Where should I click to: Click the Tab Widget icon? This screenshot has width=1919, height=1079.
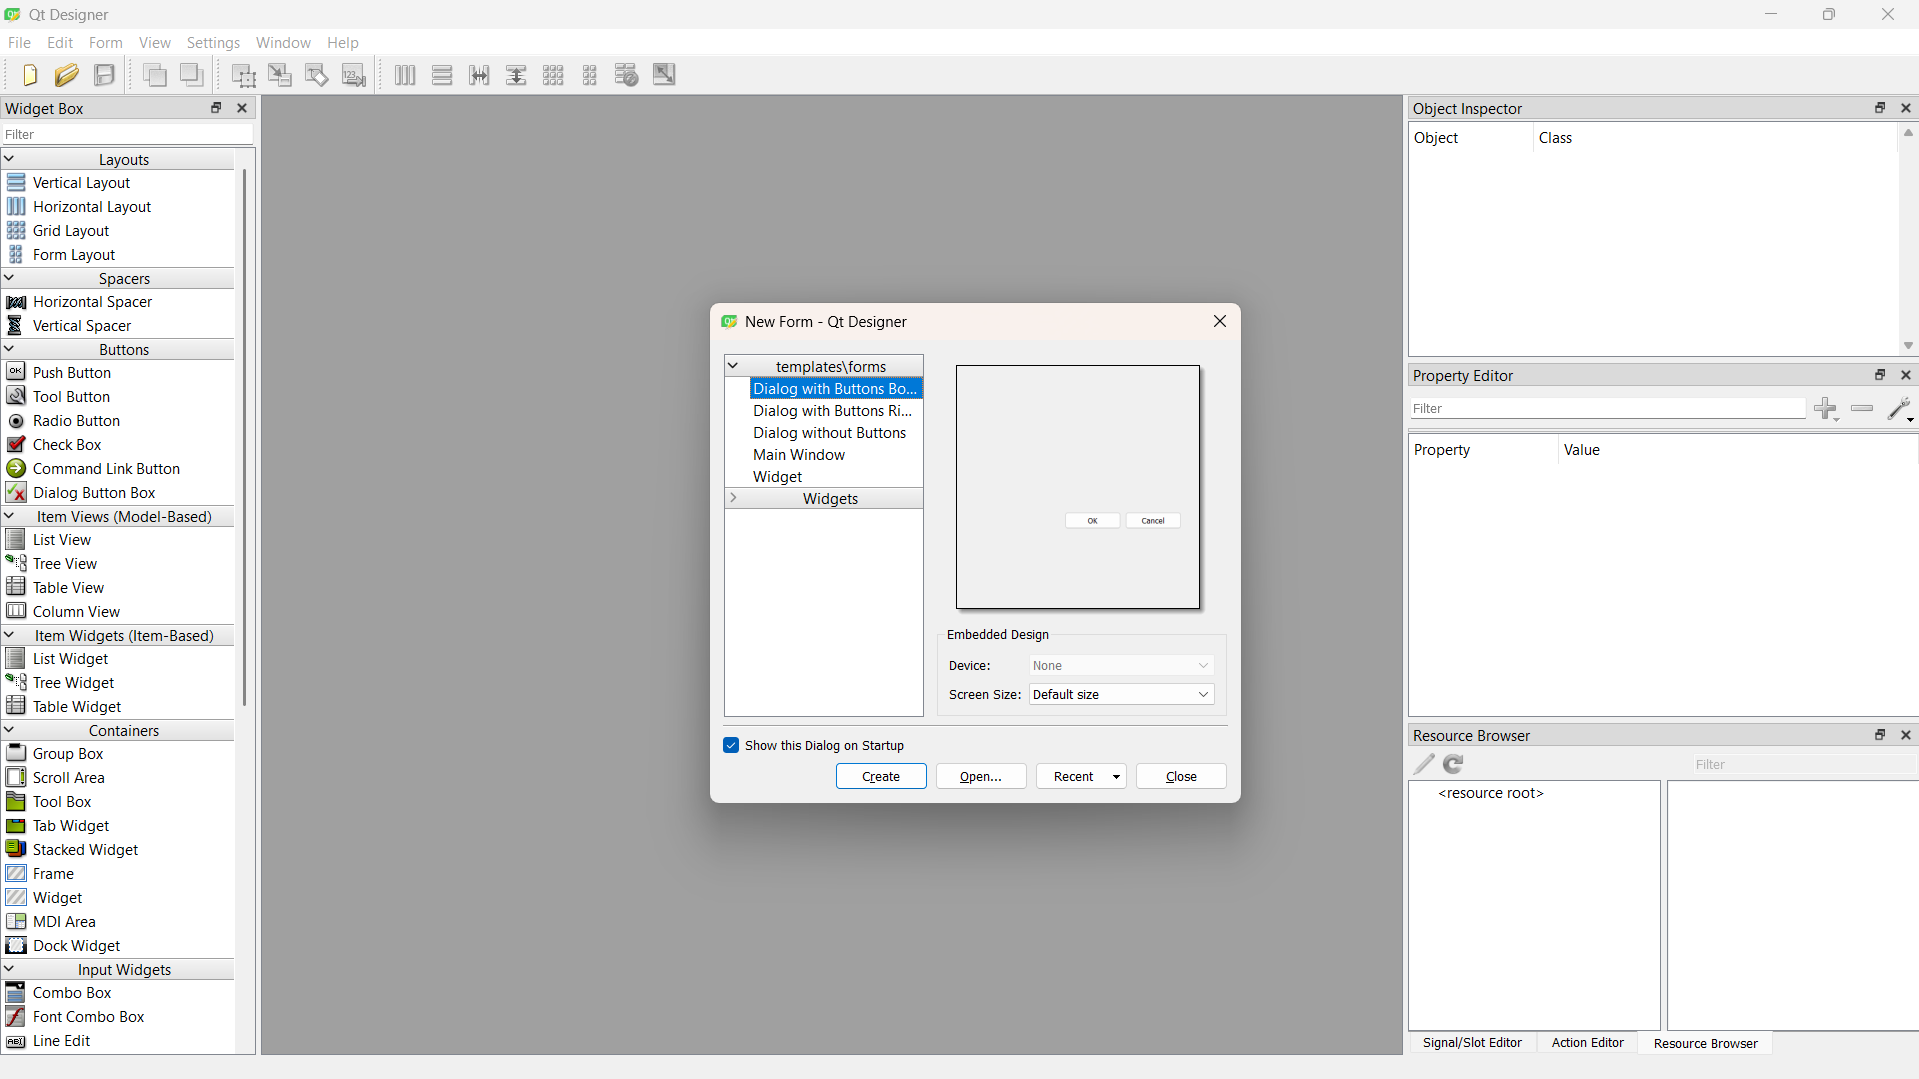pos(16,826)
